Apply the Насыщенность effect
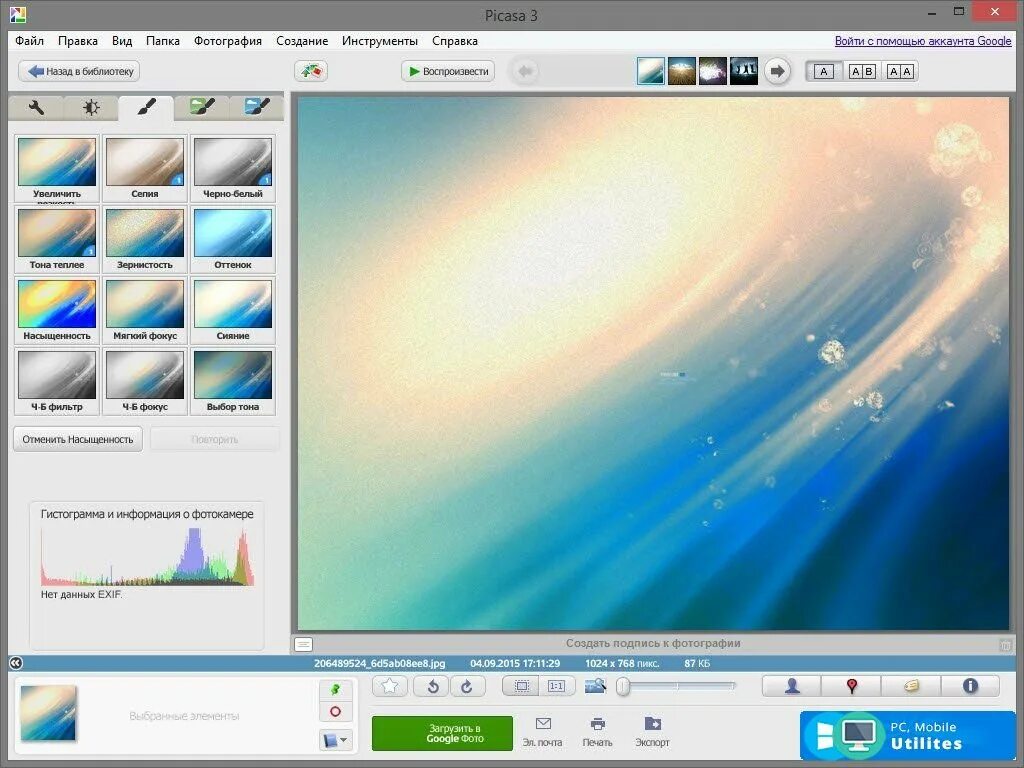Viewport: 1024px width, 768px height. click(57, 311)
